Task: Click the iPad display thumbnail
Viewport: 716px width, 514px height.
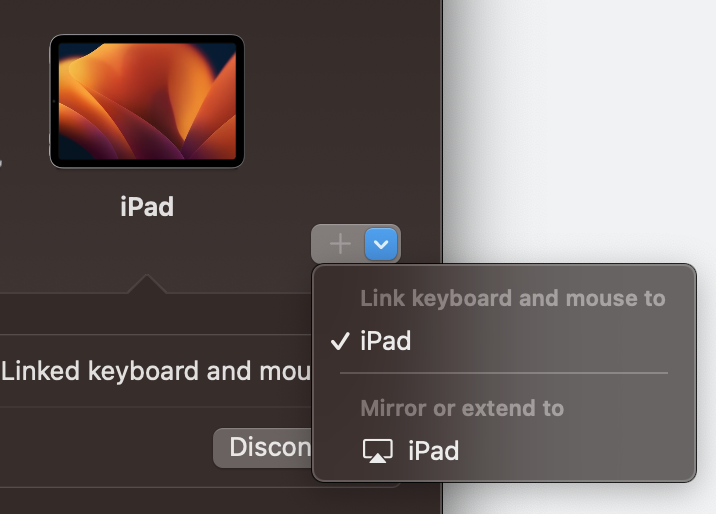Action: coord(147,101)
